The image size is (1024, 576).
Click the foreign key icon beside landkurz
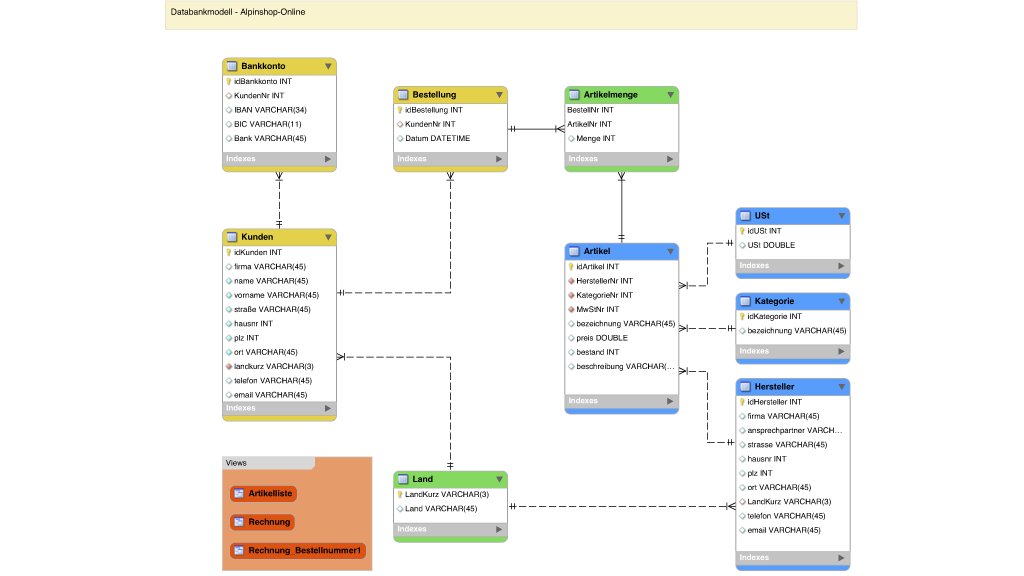pyautogui.click(x=229, y=366)
